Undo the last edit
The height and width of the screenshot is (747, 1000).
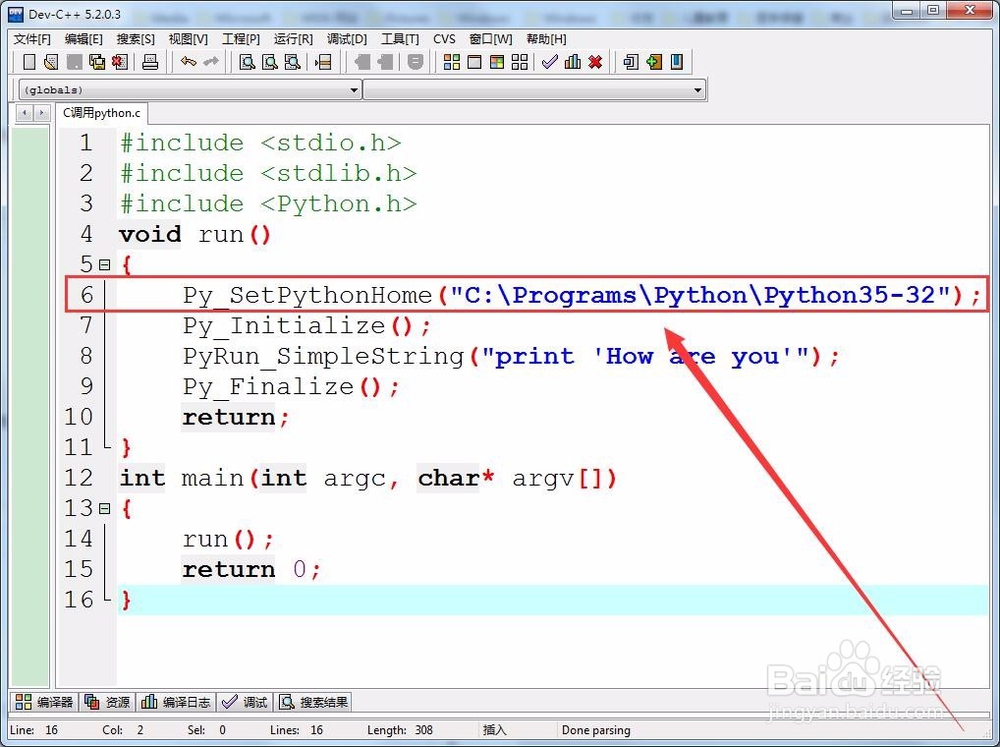(x=189, y=62)
